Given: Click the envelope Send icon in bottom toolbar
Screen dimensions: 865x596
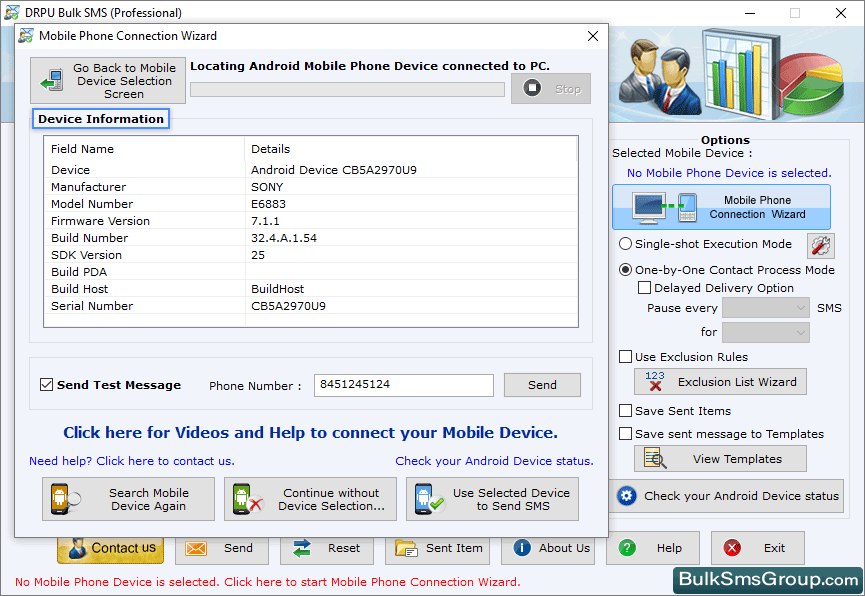Looking at the screenshot, I should [x=196, y=549].
